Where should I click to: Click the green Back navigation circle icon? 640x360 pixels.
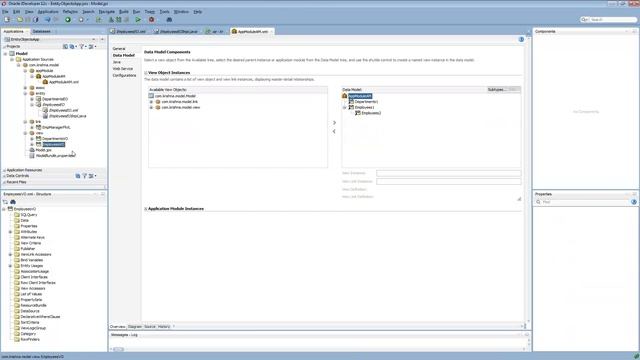[68, 20]
